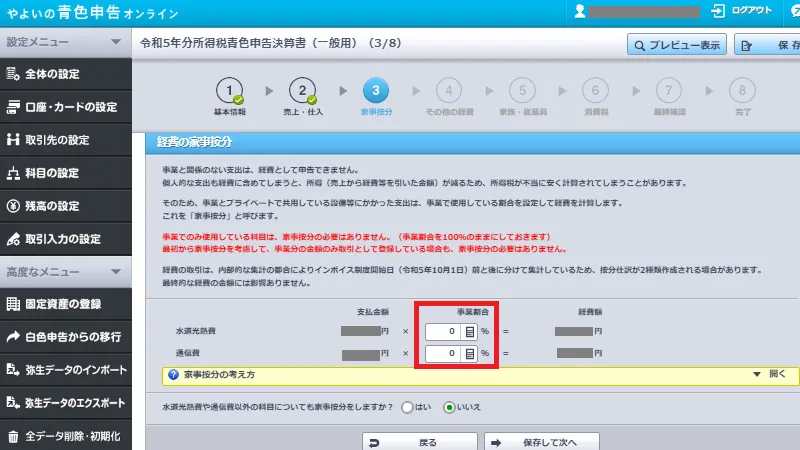Click the 弥生データのエクスポート export icon
The width and height of the screenshot is (800, 450).
(13, 403)
